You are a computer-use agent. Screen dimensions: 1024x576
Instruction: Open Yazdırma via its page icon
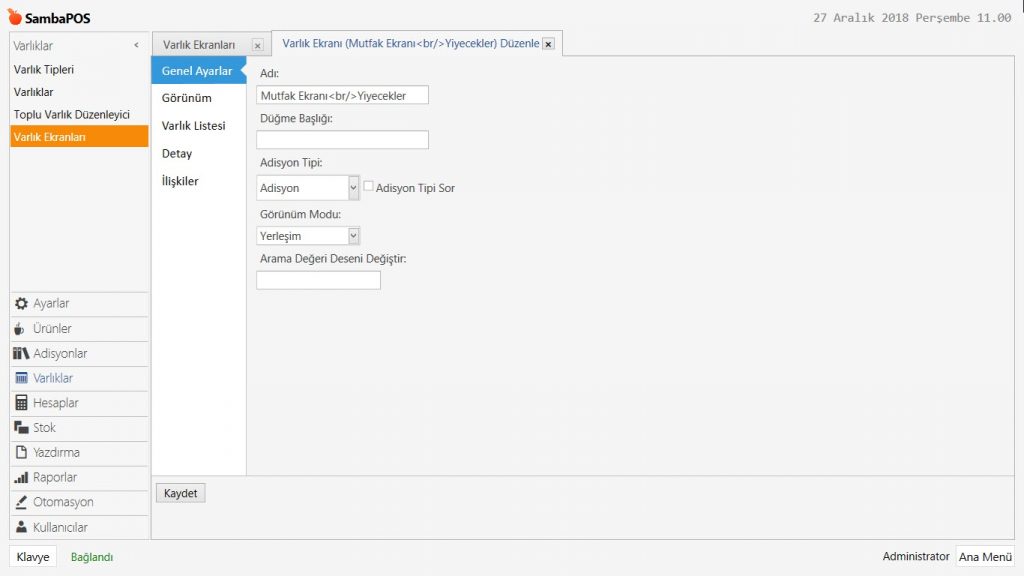21,453
